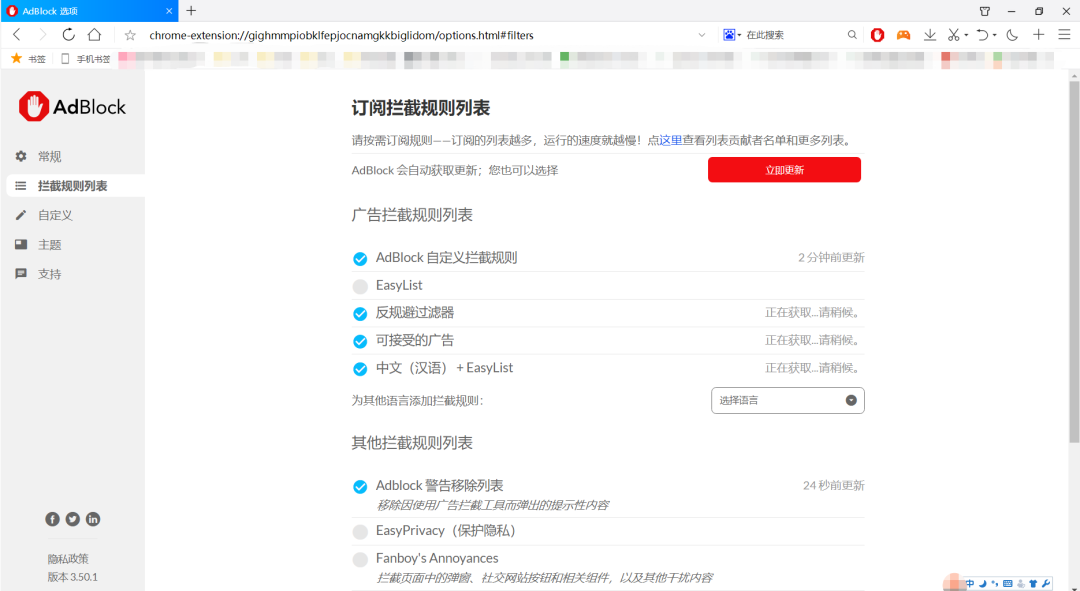Viewport: 1080px width, 591px height.
Task: Uncheck Adblock 警告移除列表
Action: click(360, 486)
